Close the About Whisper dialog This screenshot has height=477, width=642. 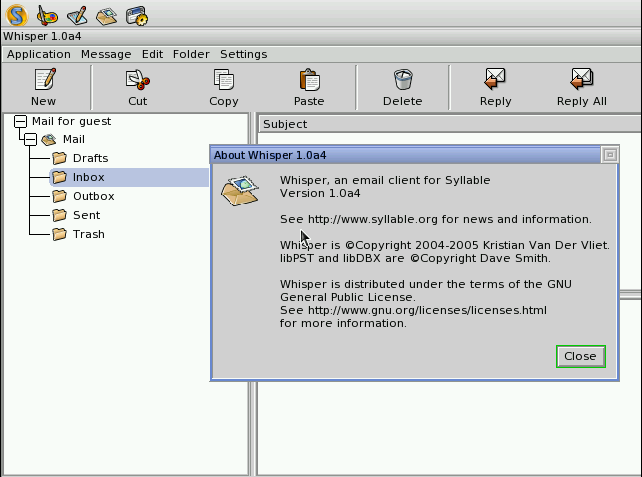[x=581, y=356]
